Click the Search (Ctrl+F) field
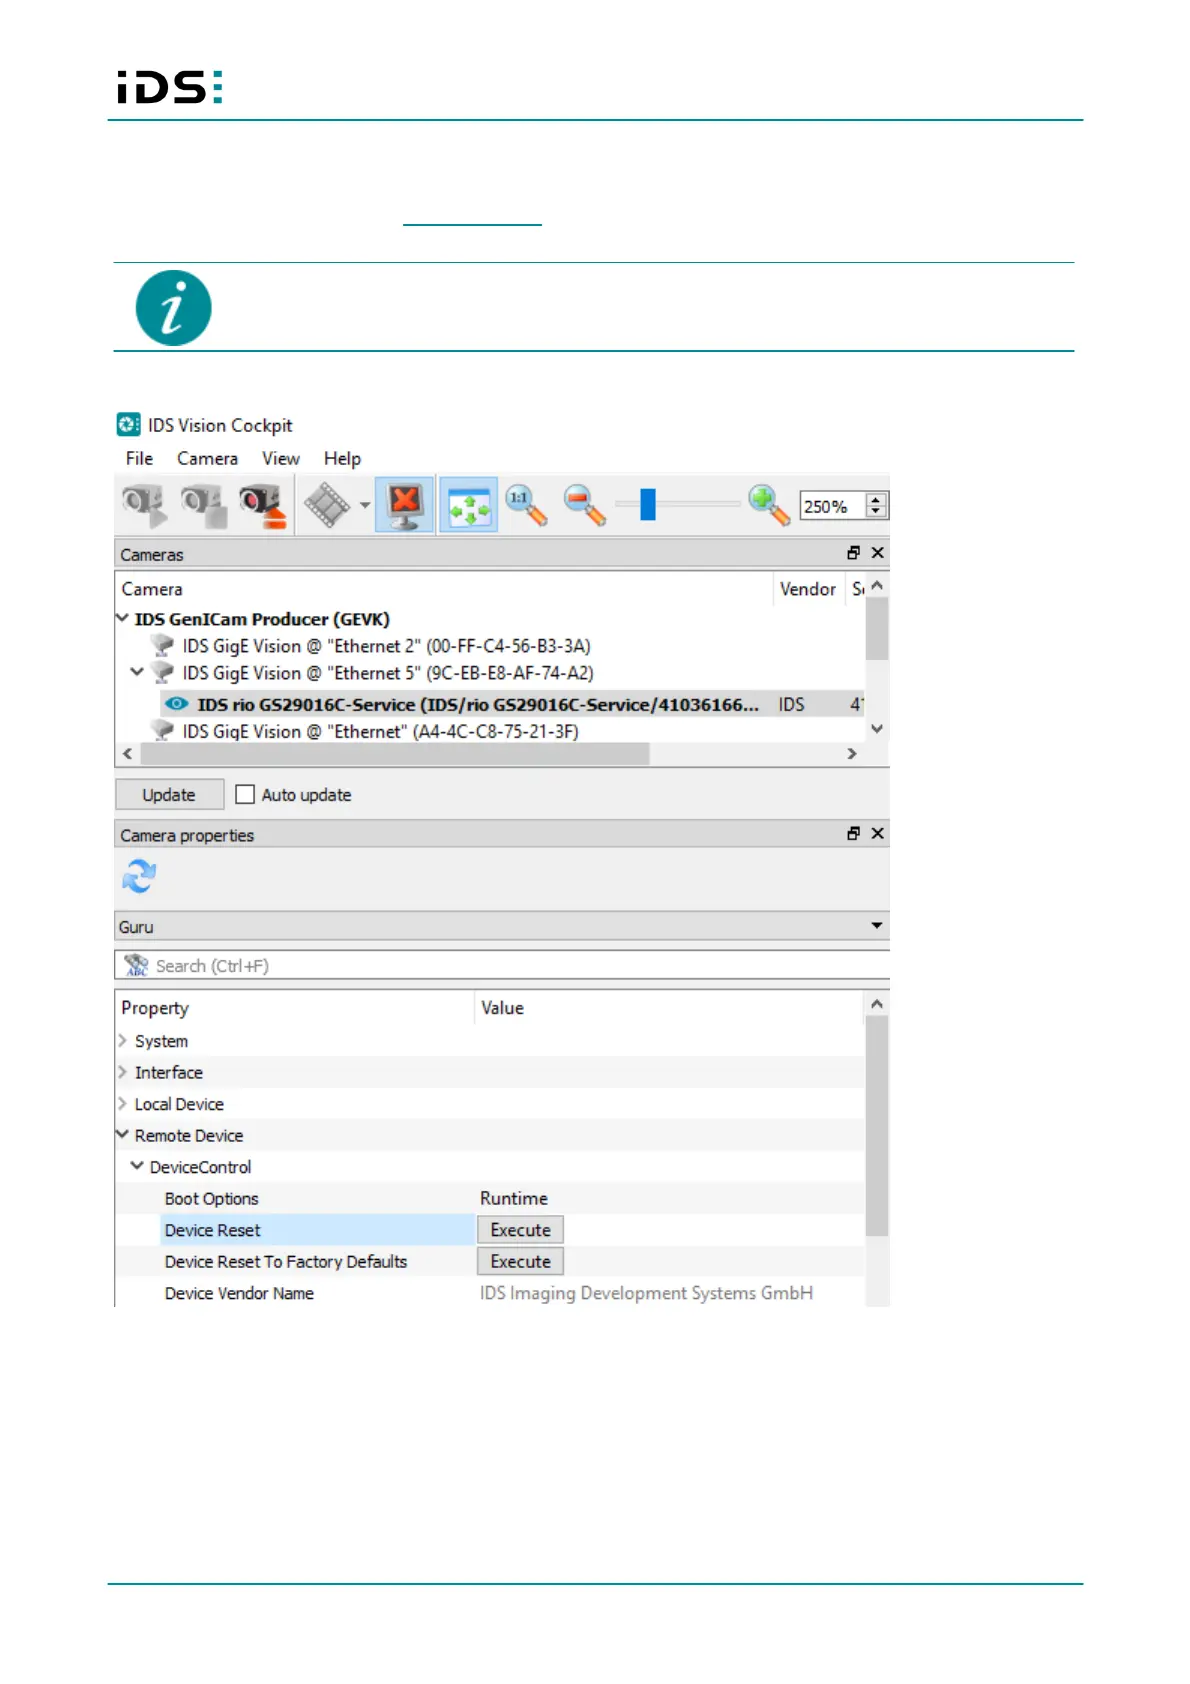Image resolution: width=1190 pixels, height=1684 pixels. pos(502,966)
